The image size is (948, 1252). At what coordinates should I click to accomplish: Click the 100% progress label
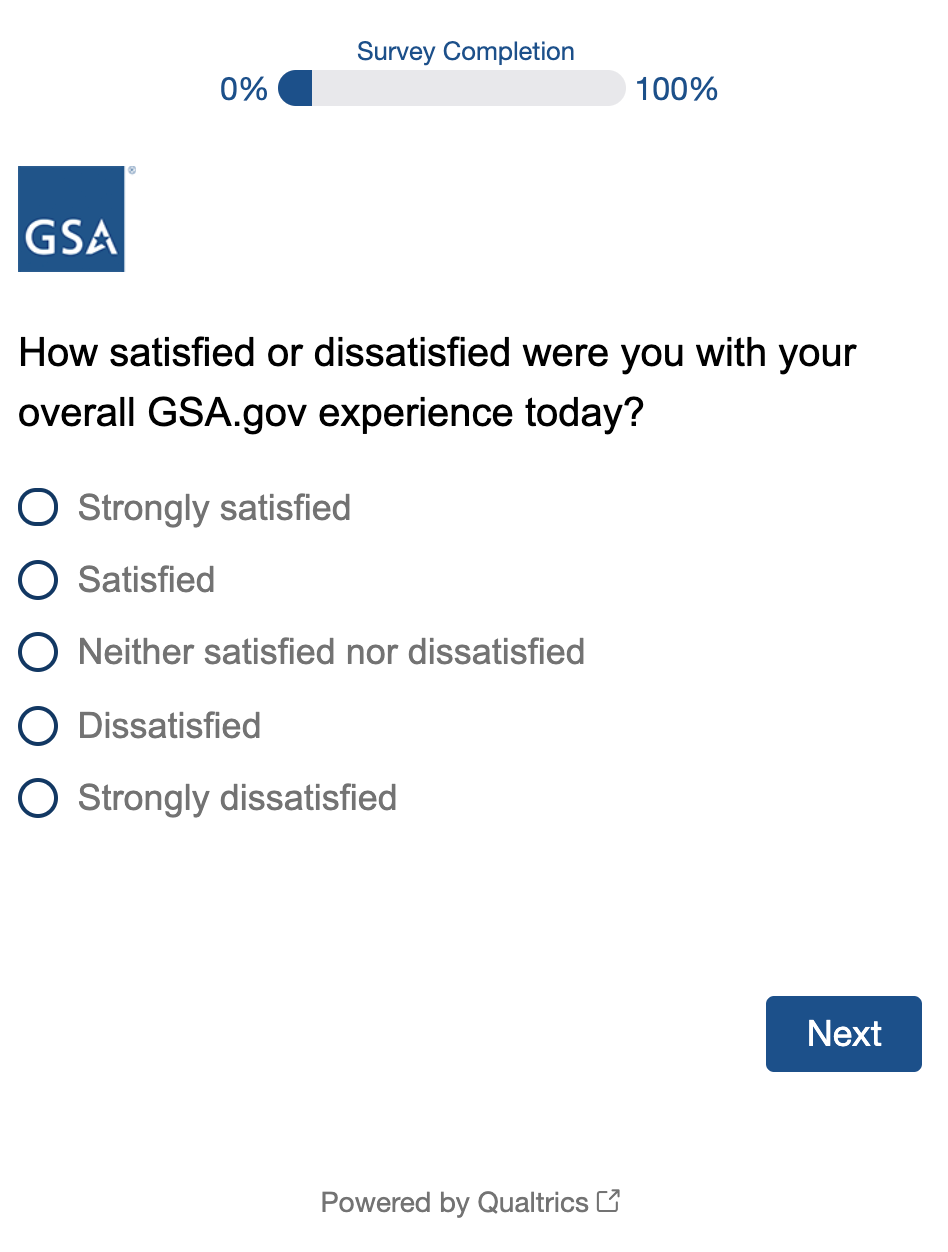tap(677, 90)
